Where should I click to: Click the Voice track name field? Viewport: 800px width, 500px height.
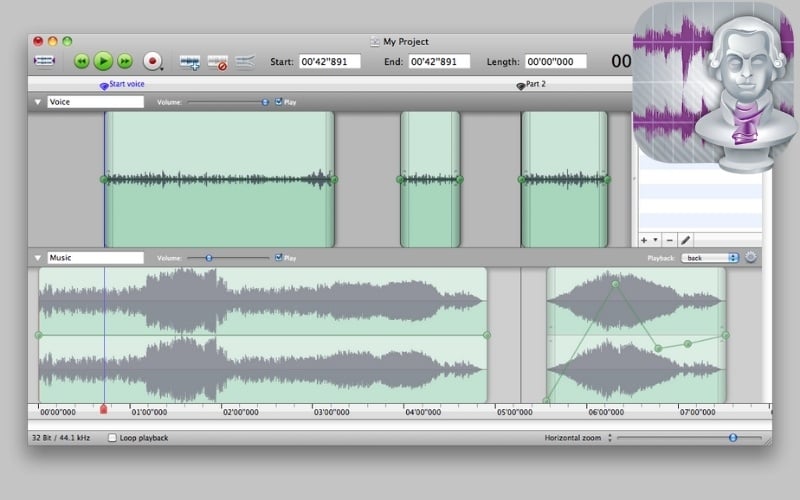95,102
